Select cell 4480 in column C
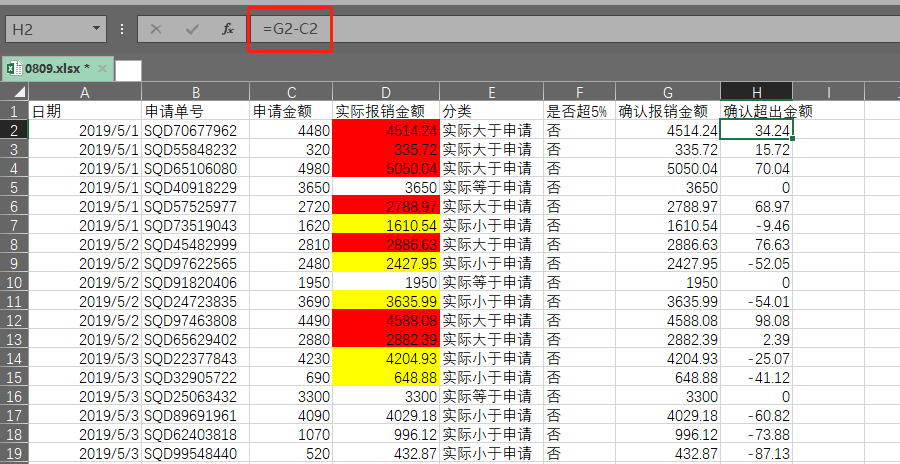Screen dimensions: 900x464 click(x=291, y=130)
